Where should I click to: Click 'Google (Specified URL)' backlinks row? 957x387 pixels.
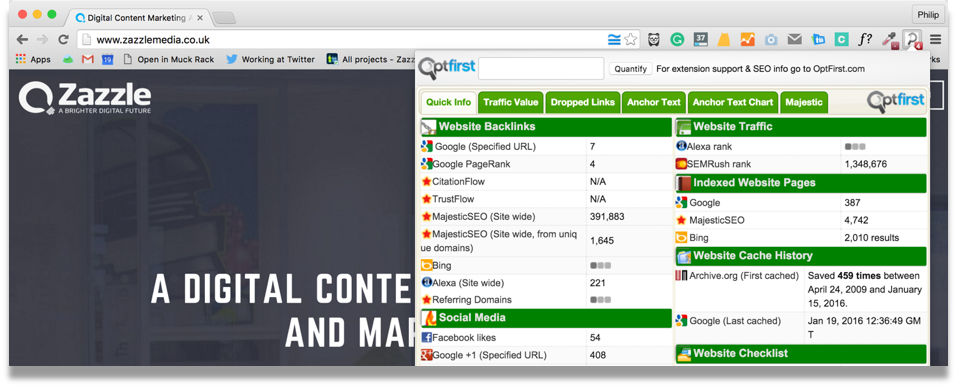pyautogui.click(x=546, y=146)
